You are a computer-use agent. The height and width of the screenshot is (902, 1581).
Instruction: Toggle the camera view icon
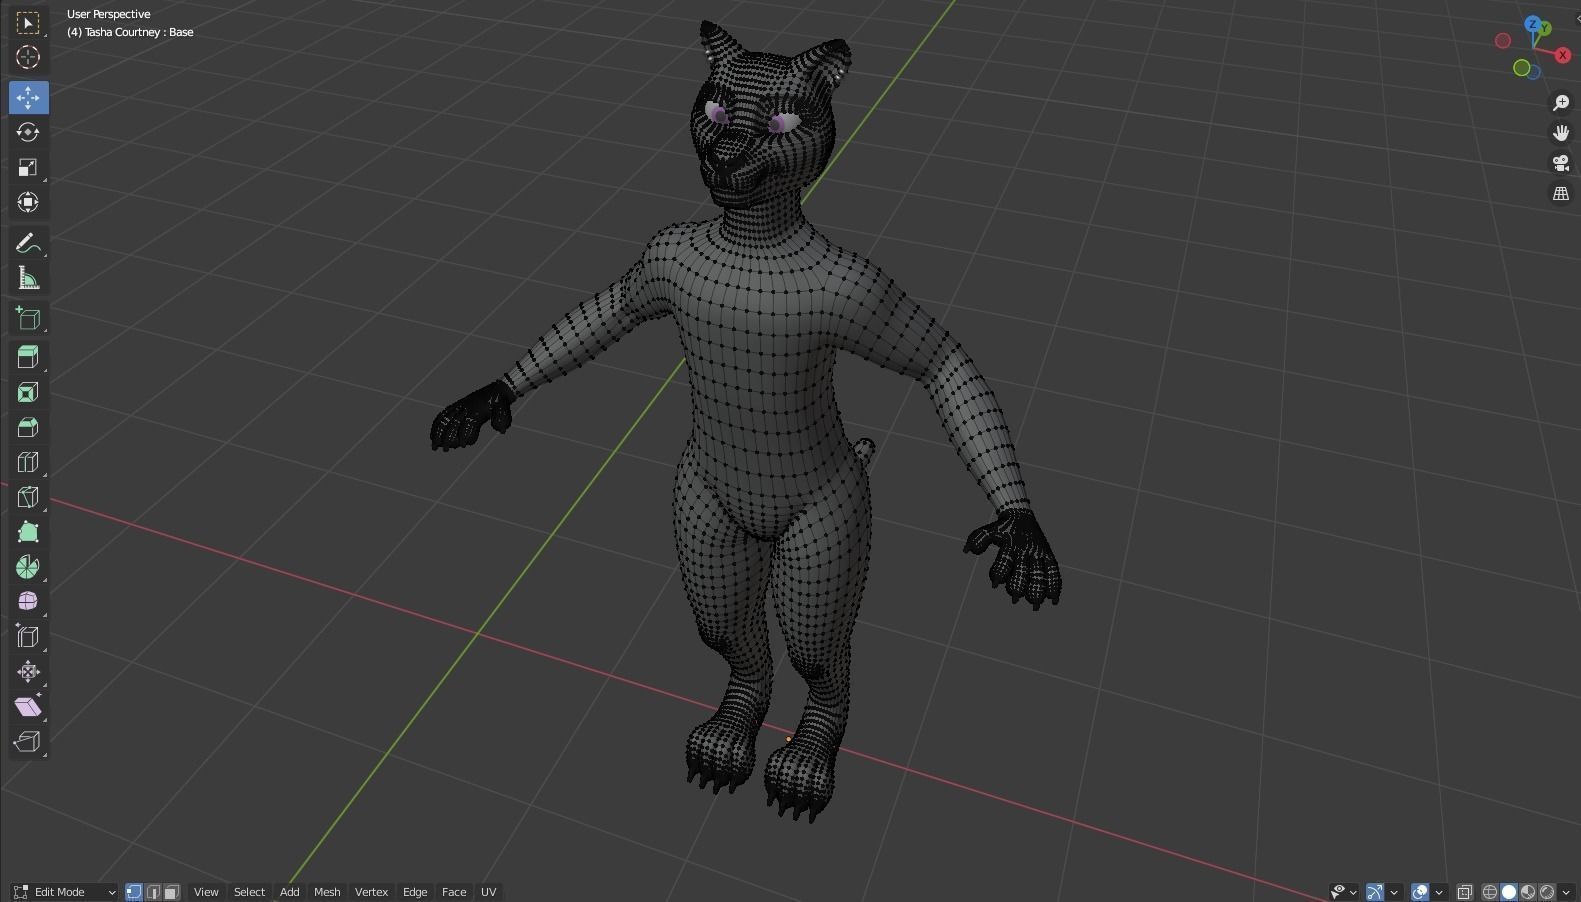1561,163
